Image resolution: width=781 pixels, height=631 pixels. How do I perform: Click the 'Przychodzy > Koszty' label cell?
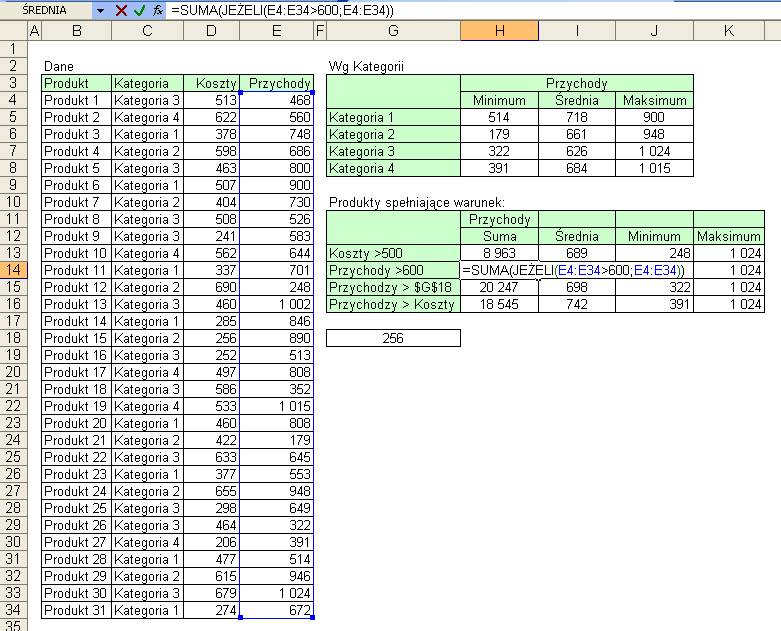pos(393,304)
